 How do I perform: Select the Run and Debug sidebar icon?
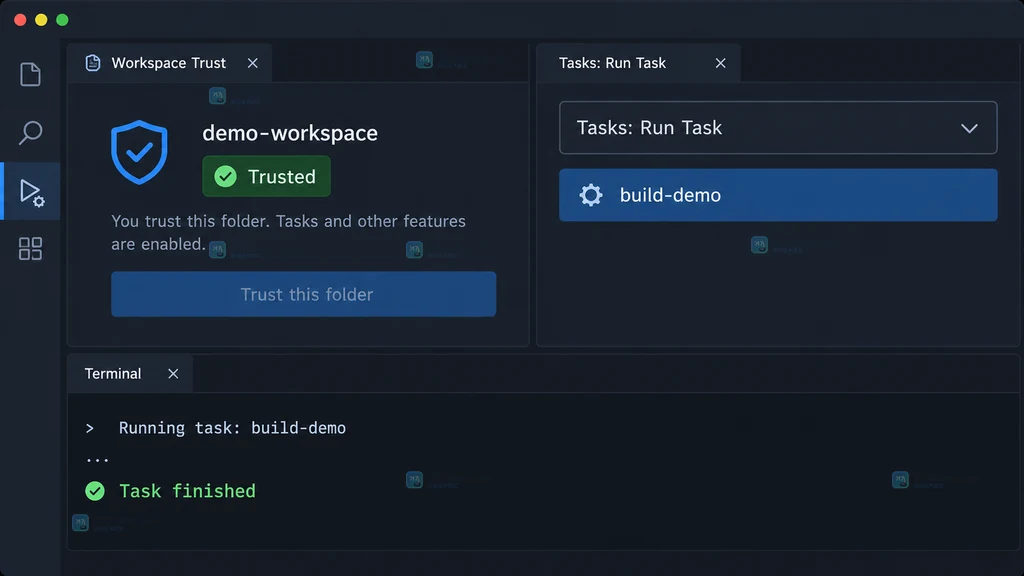(x=31, y=193)
